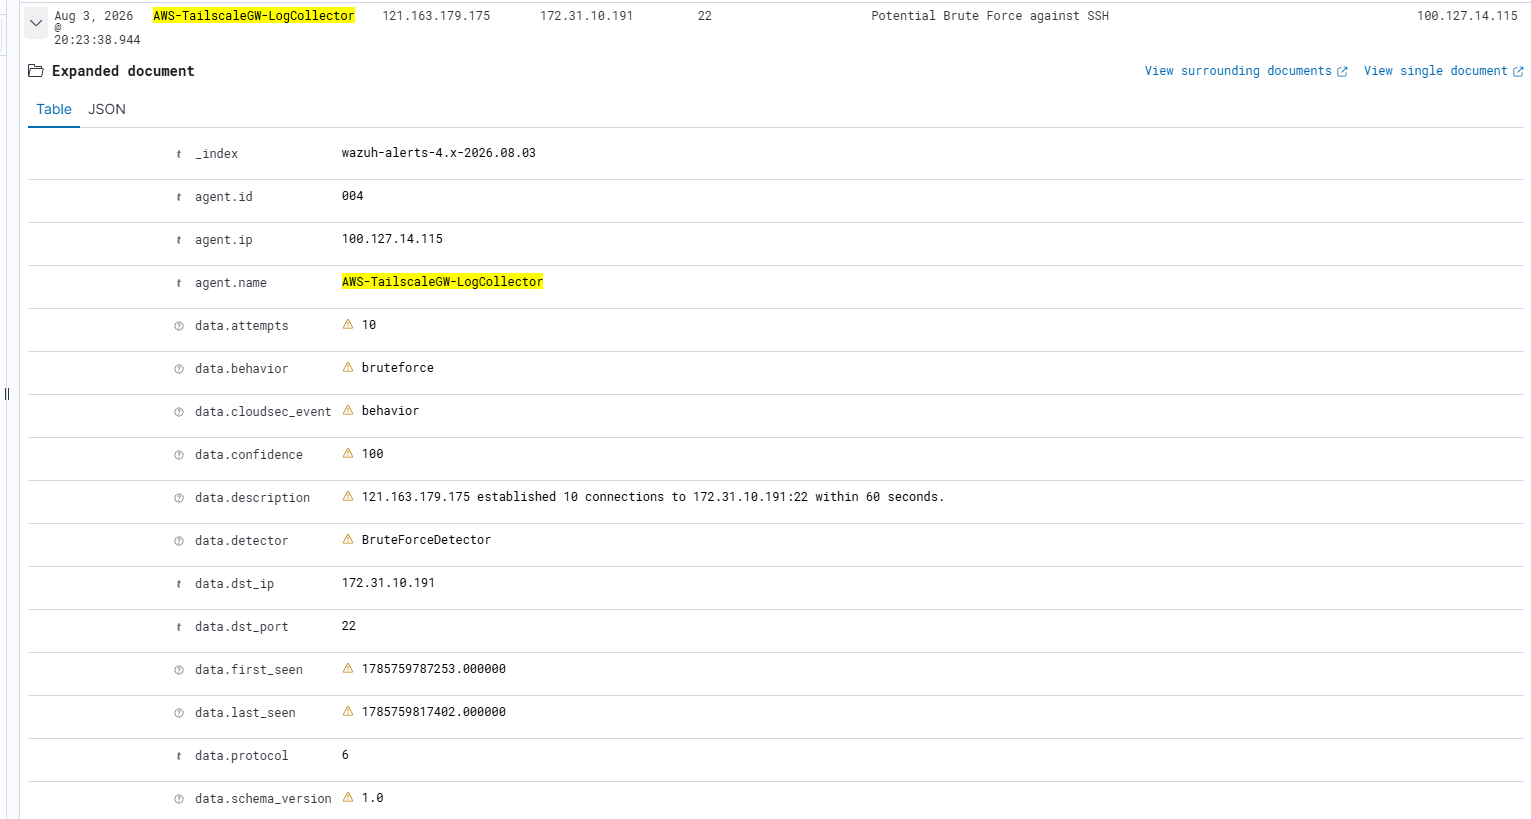The height and width of the screenshot is (819, 1531).
Task: Open View single document link
Action: coord(1443,71)
